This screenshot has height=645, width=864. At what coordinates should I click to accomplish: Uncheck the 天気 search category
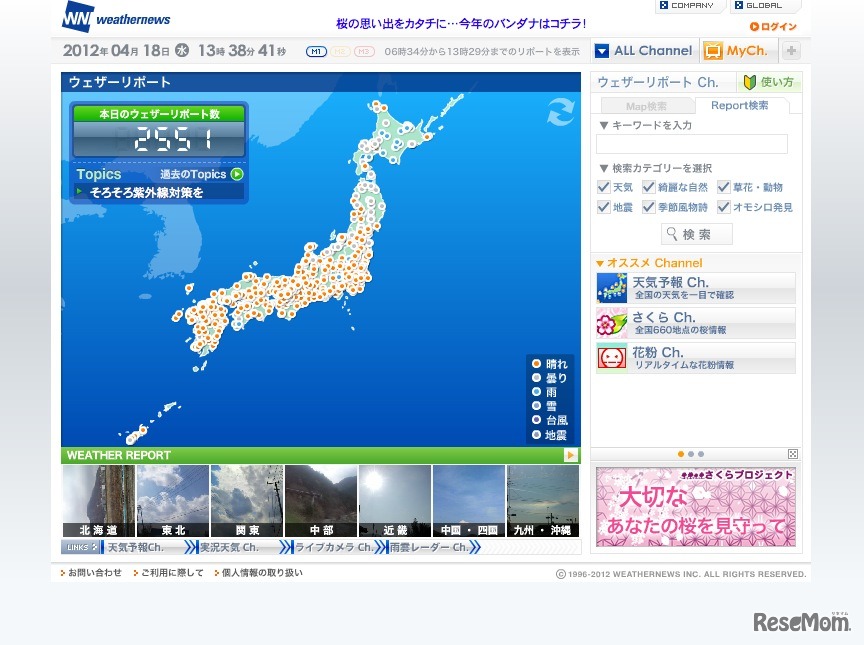605,186
